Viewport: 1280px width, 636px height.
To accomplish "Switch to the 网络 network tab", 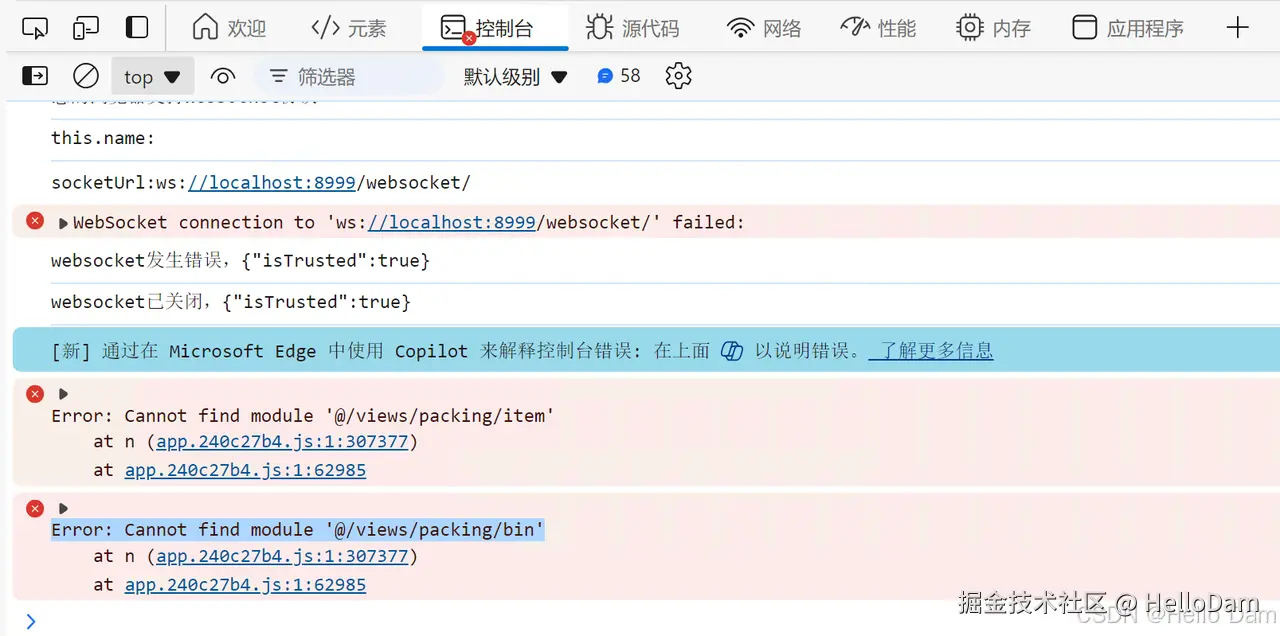I will 764,28.
